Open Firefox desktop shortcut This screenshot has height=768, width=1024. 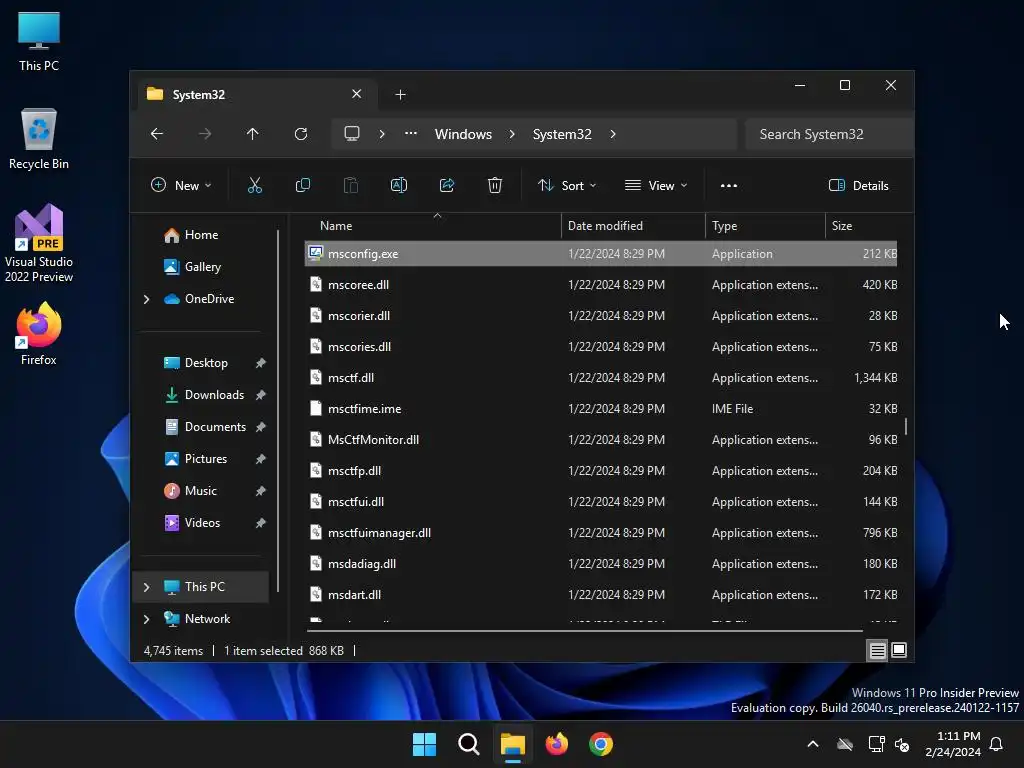coord(39,334)
